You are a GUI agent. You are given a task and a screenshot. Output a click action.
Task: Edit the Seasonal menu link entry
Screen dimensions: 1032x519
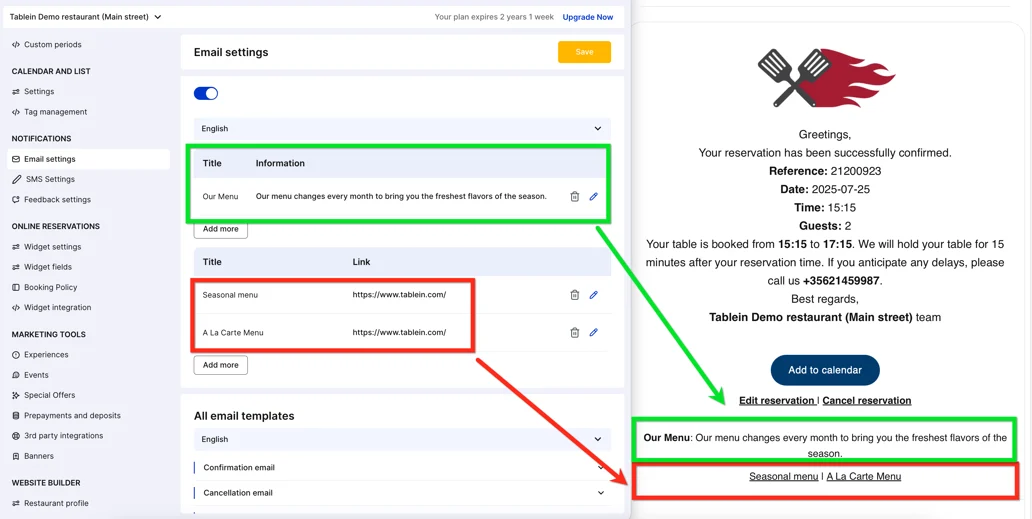[x=593, y=295]
